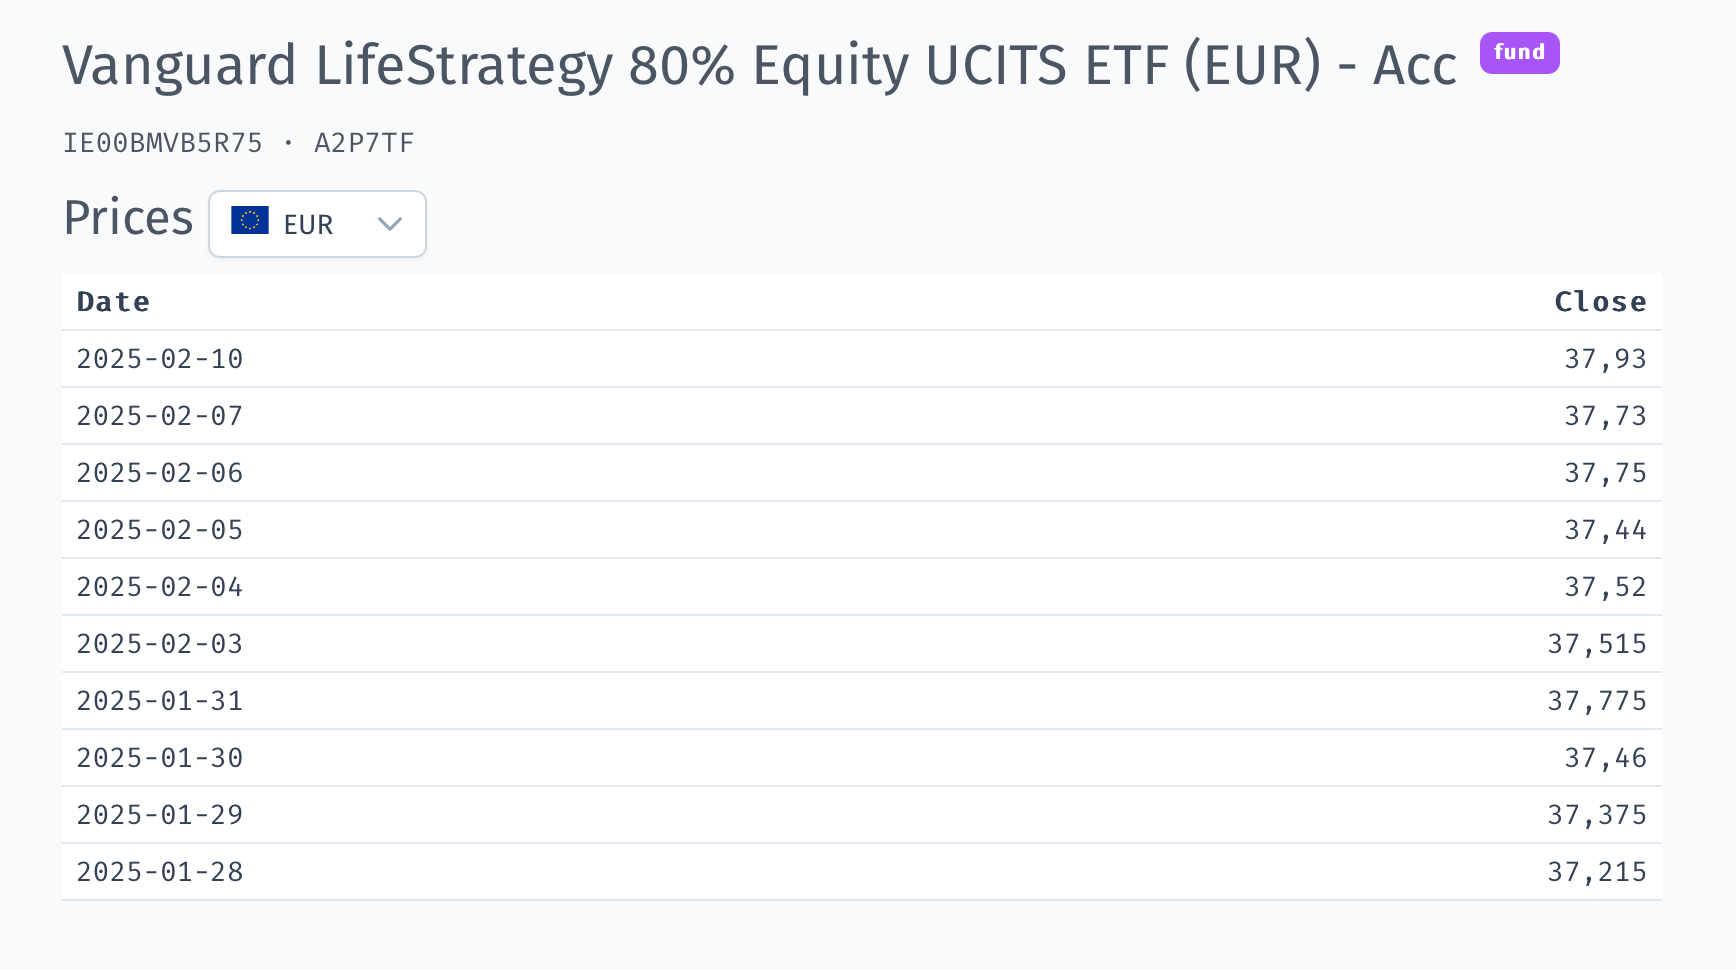Click the 2025-01-29 row
Screen dimensions: 1736x970
click(x=862, y=815)
